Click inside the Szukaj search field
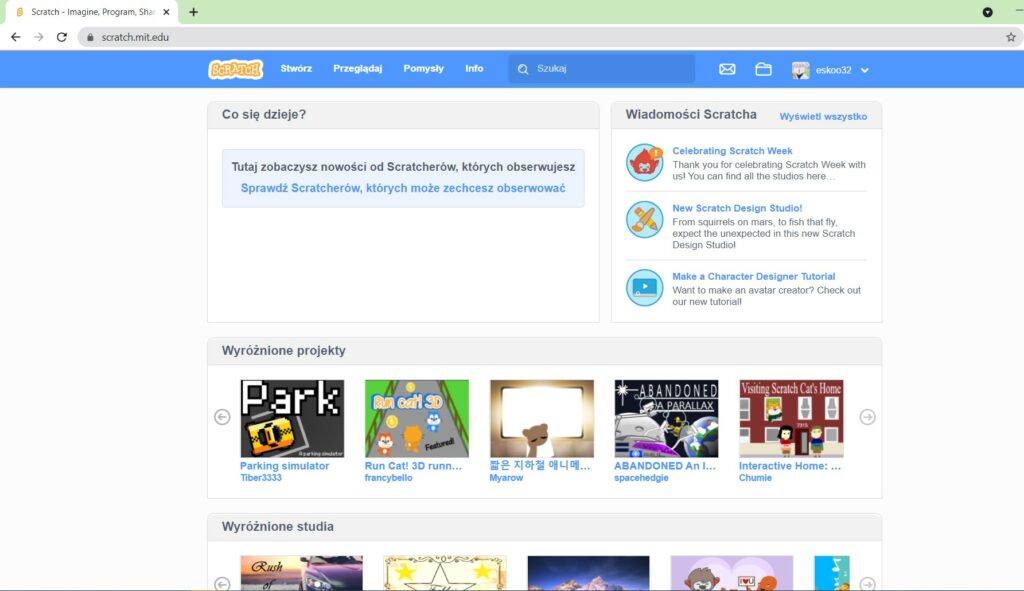This screenshot has height=591, width=1024. pyautogui.click(x=610, y=69)
